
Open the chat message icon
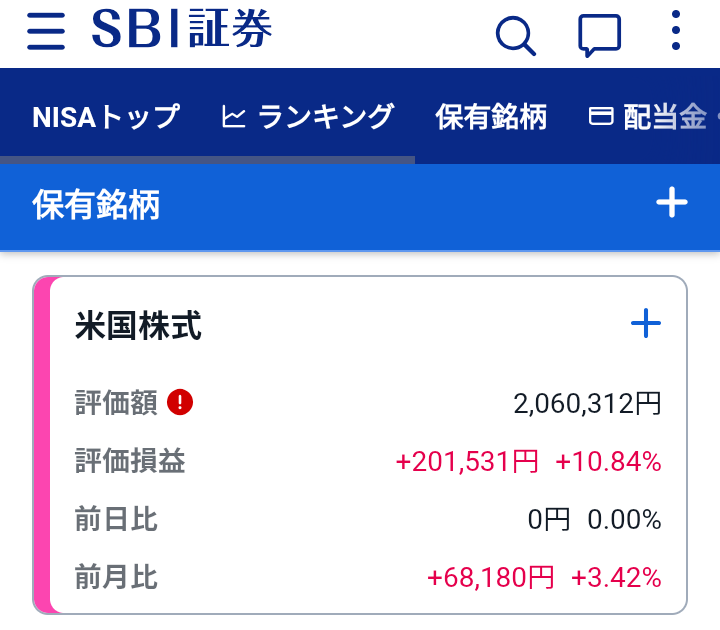[599, 35]
